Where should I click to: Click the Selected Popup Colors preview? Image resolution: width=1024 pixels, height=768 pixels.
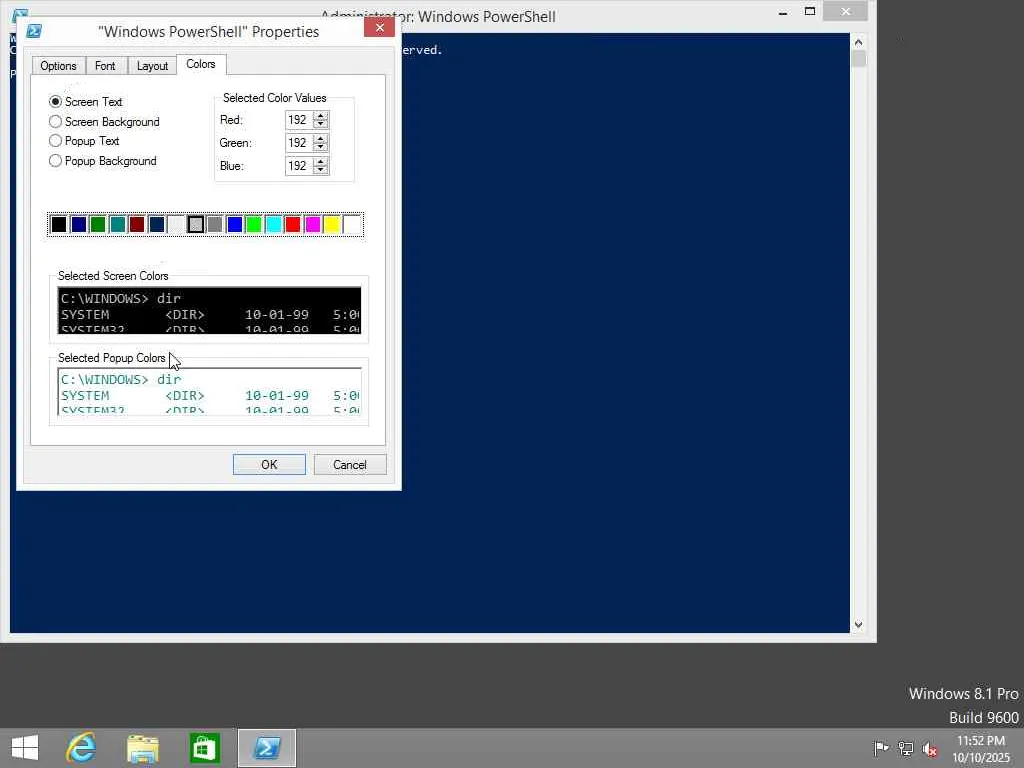(x=209, y=391)
